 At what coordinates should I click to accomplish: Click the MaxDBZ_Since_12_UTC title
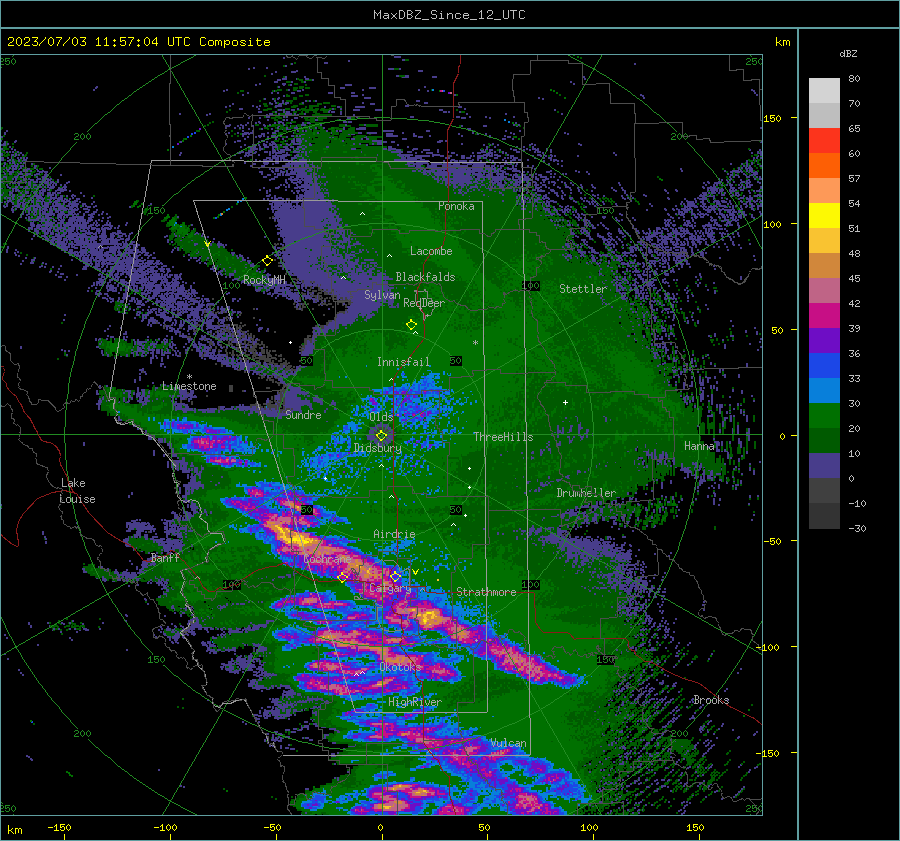(x=449, y=15)
